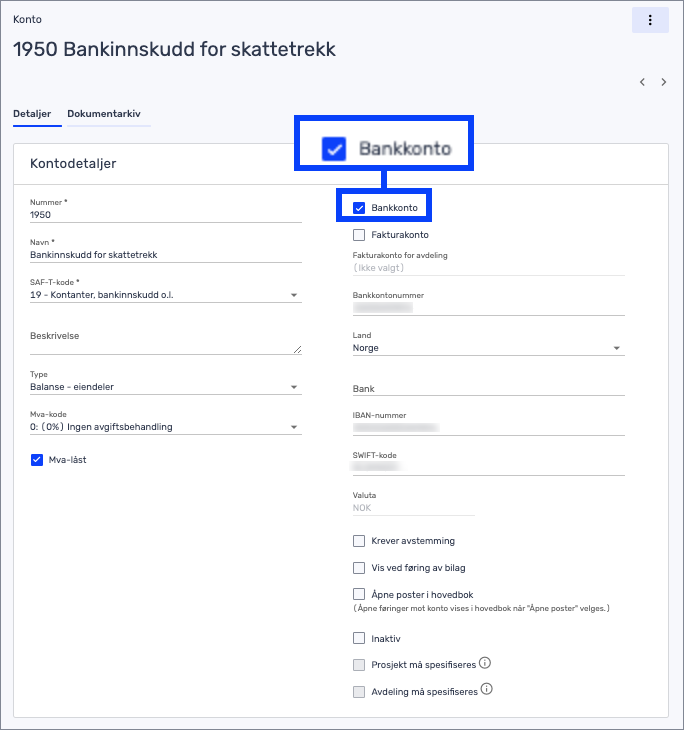The image size is (684, 730).
Task: Click the Kontodetaljer section heading
Action: tap(73, 163)
